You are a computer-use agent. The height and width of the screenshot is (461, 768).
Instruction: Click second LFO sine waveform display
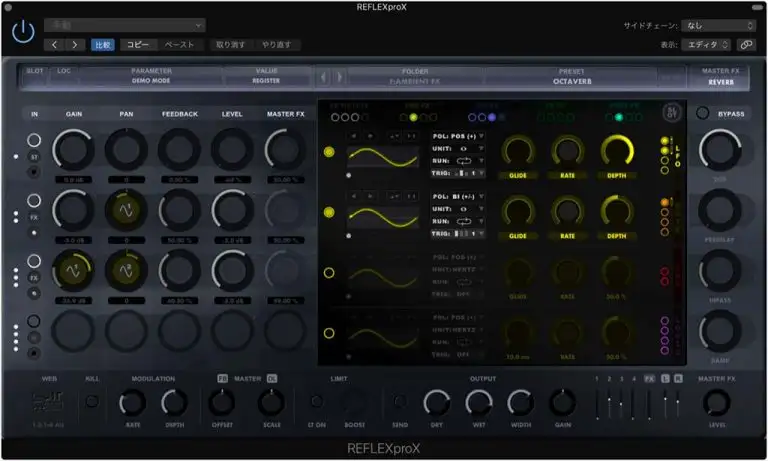pyautogui.click(x=383, y=218)
